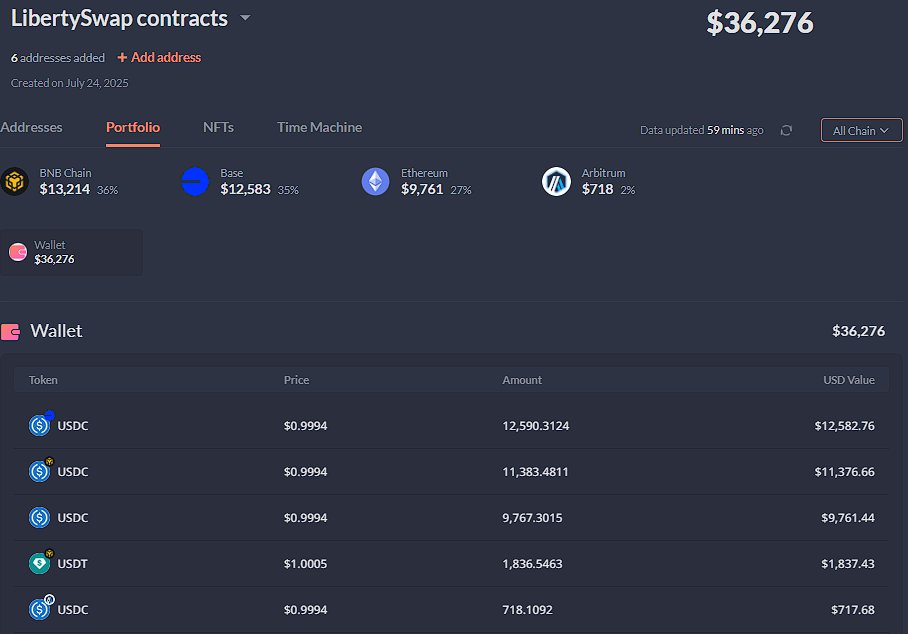Click the amount 718.1092
908x634 pixels.
point(528,610)
